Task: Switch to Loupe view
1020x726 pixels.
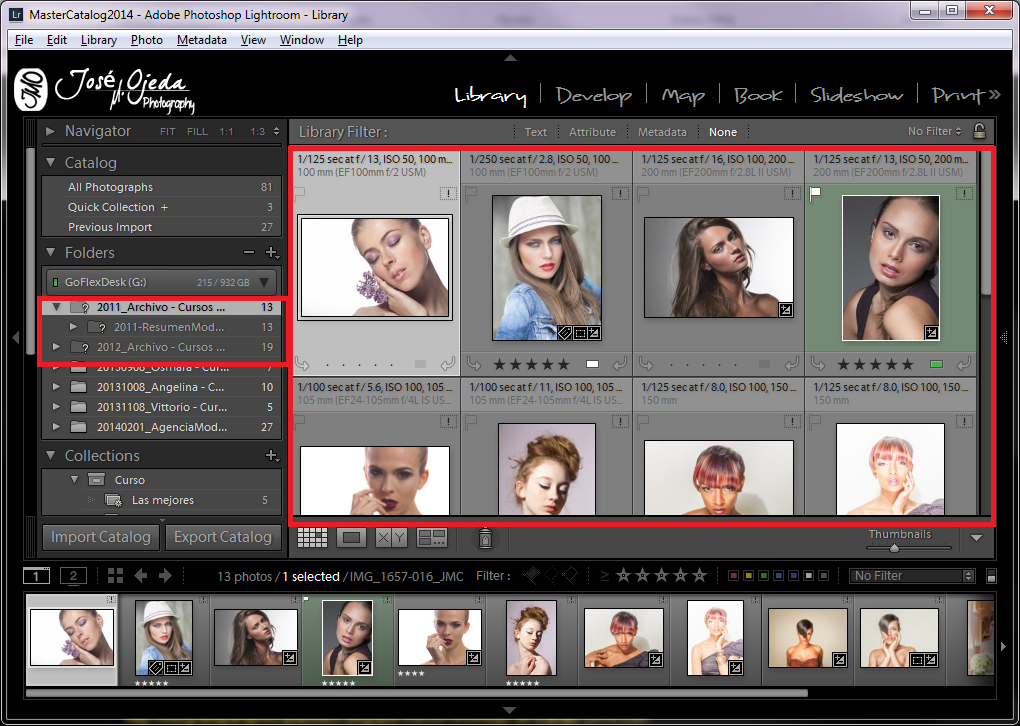Action: 351,537
